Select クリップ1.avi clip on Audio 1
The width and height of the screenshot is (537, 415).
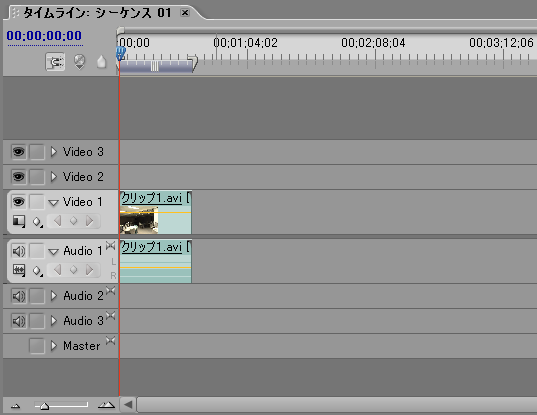coord(156,261)
